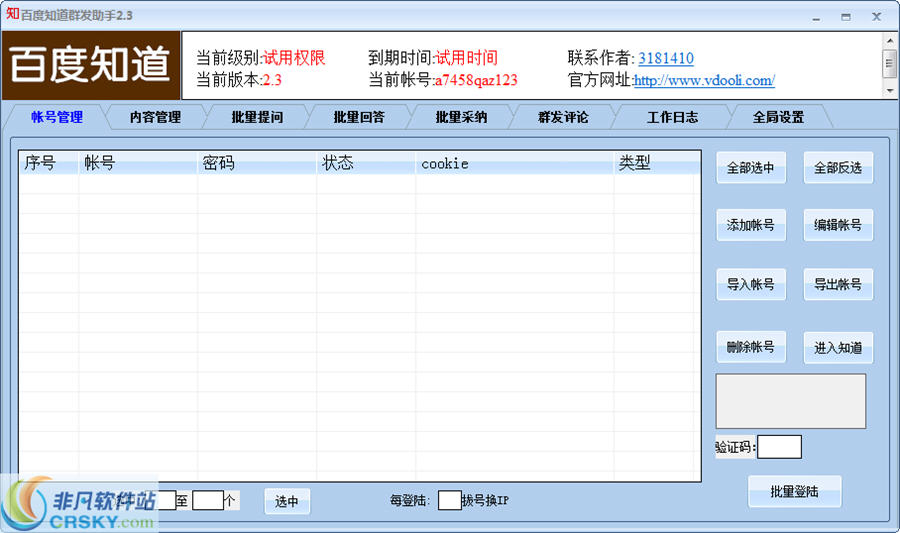Screen dimensions: 900x533
Task: Click the 全部反选 button
Action: click(x=838, y=168)
